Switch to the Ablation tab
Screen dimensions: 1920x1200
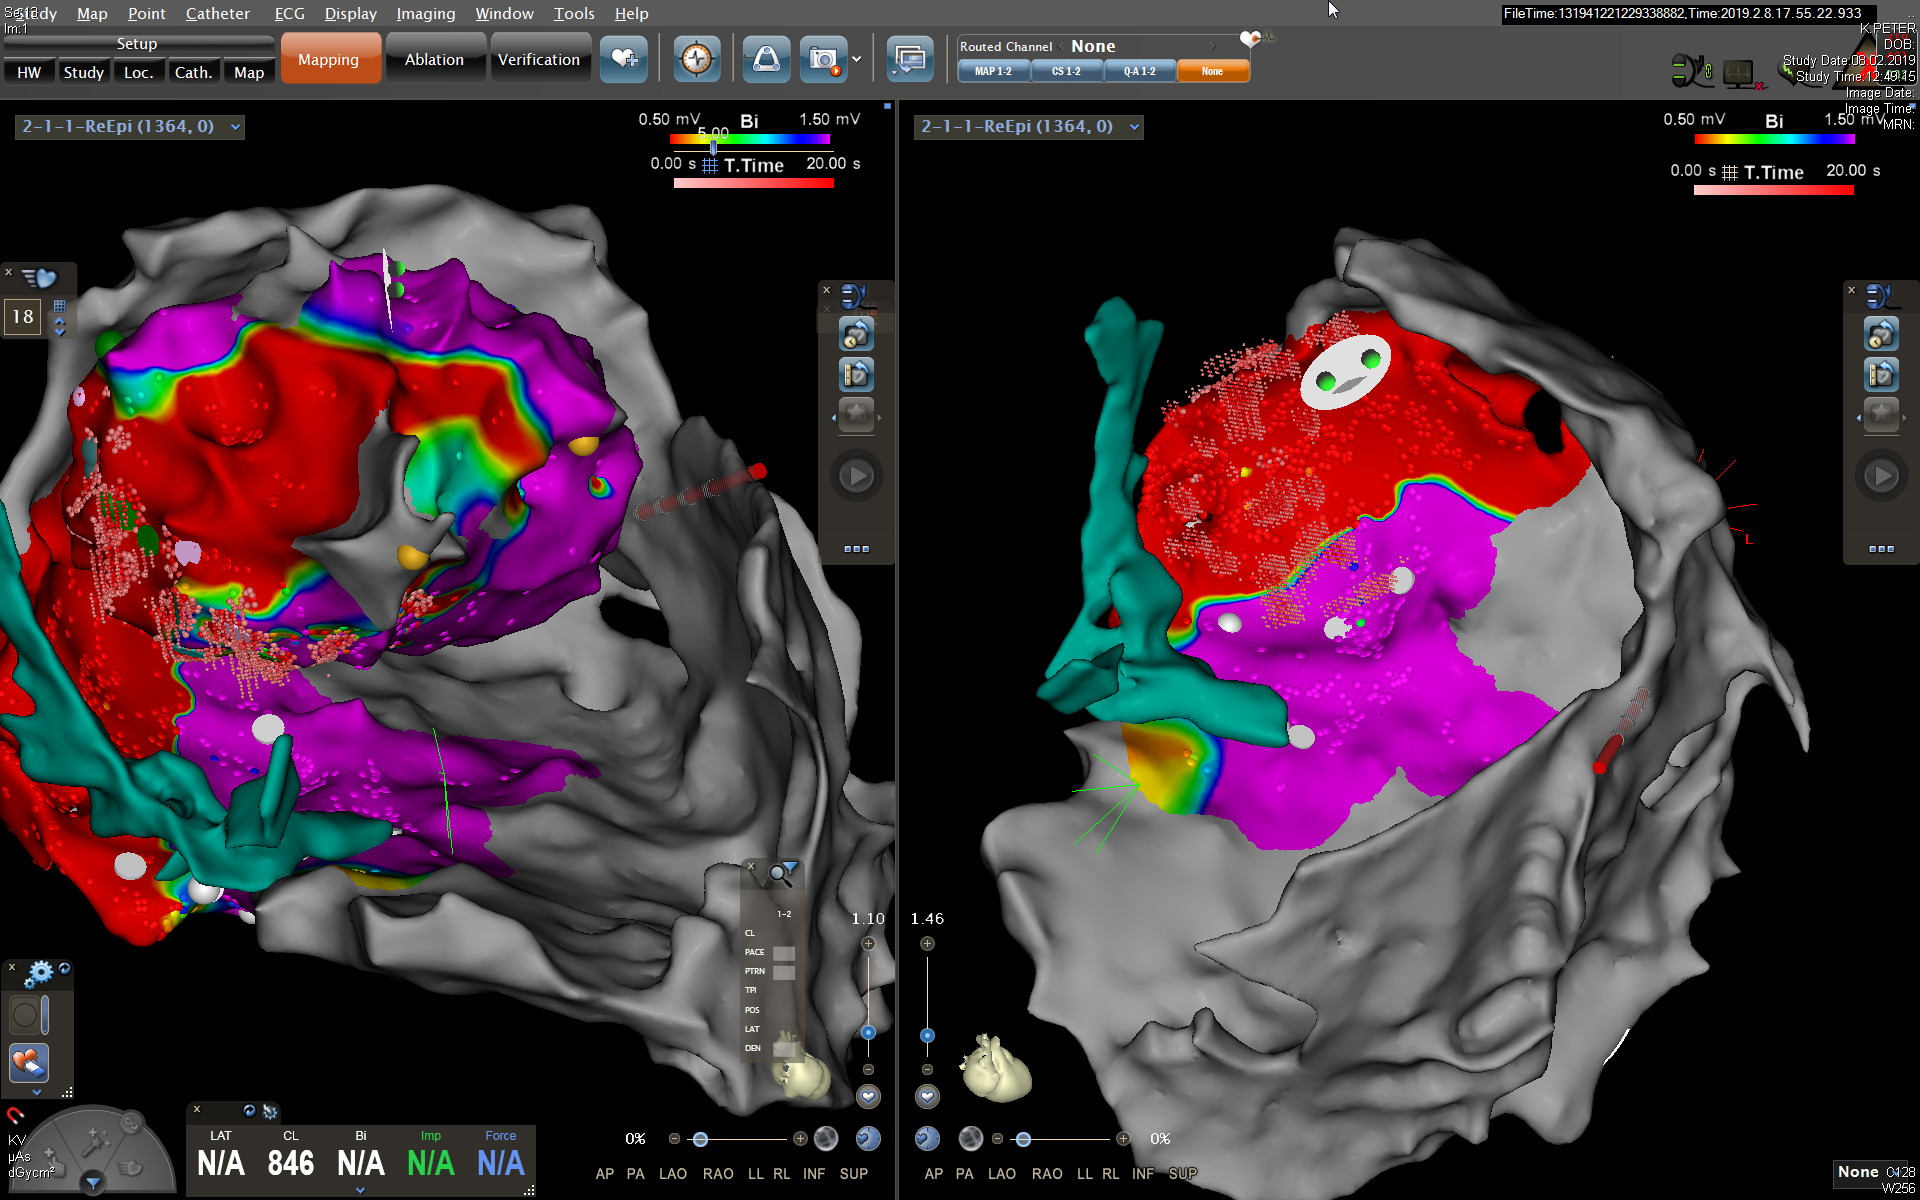pyautogui.click(x=434, y=60)
